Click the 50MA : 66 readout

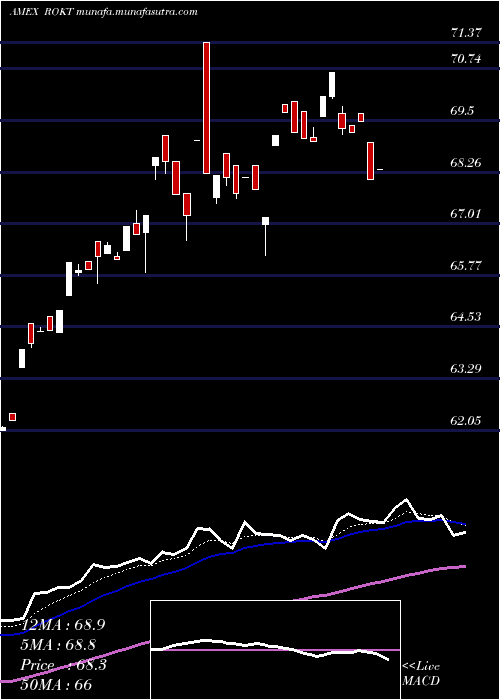[56, 684]
